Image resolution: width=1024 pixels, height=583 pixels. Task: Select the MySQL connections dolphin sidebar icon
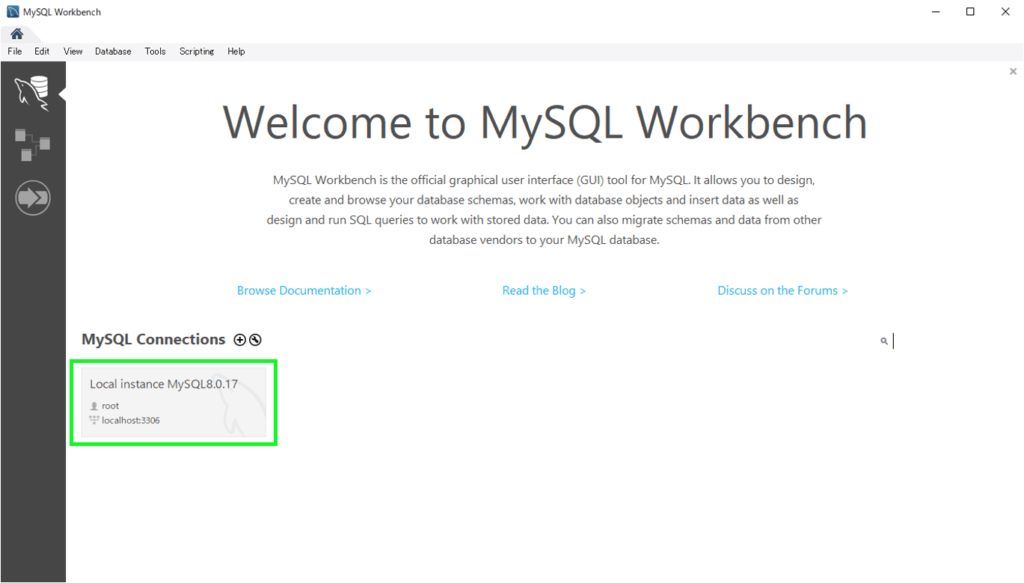(x=33, y=93)
